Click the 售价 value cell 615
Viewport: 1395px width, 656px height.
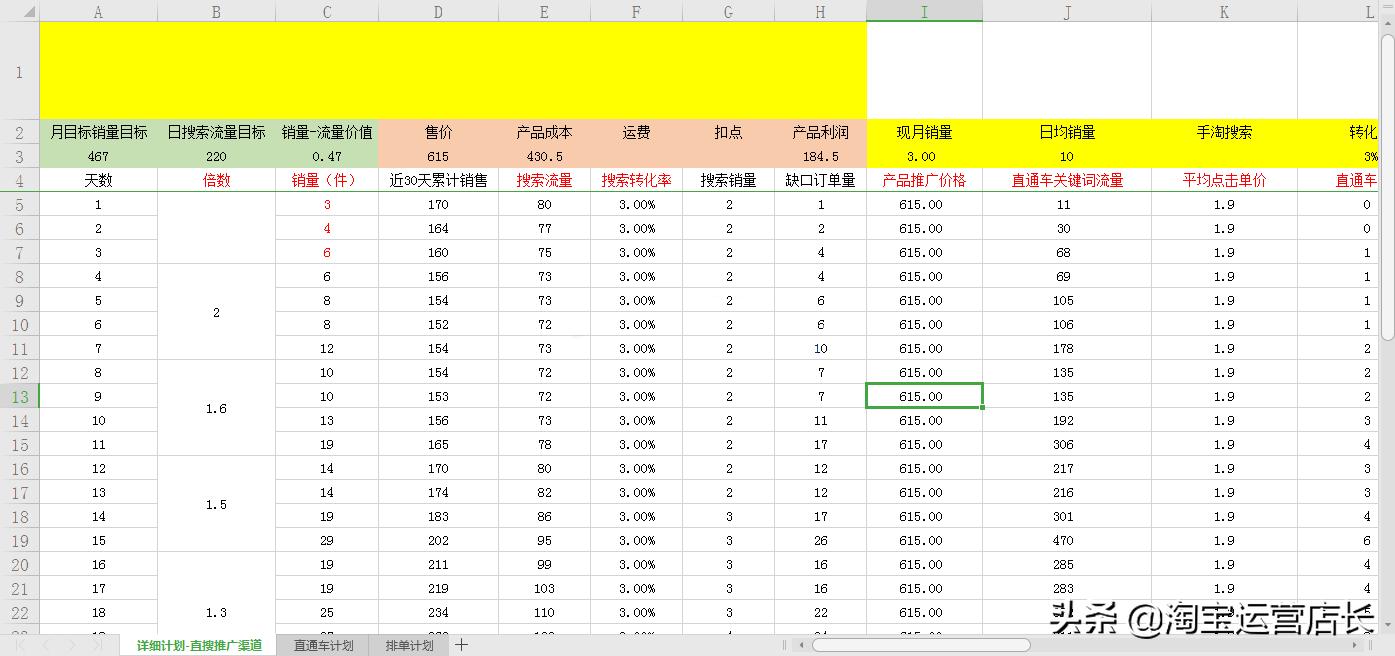tap(438, 157)
